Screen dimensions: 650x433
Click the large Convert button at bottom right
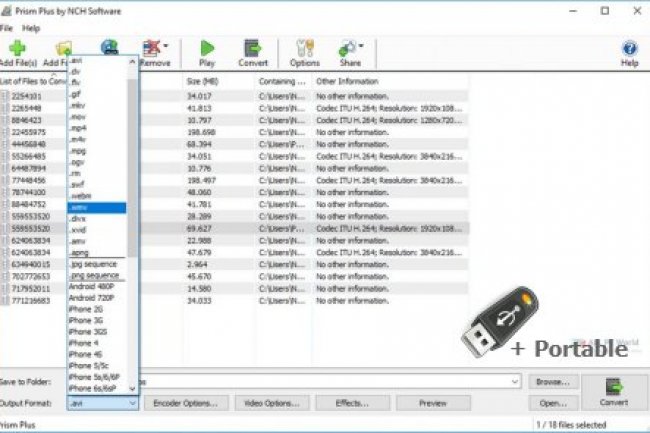click(614, 391)
